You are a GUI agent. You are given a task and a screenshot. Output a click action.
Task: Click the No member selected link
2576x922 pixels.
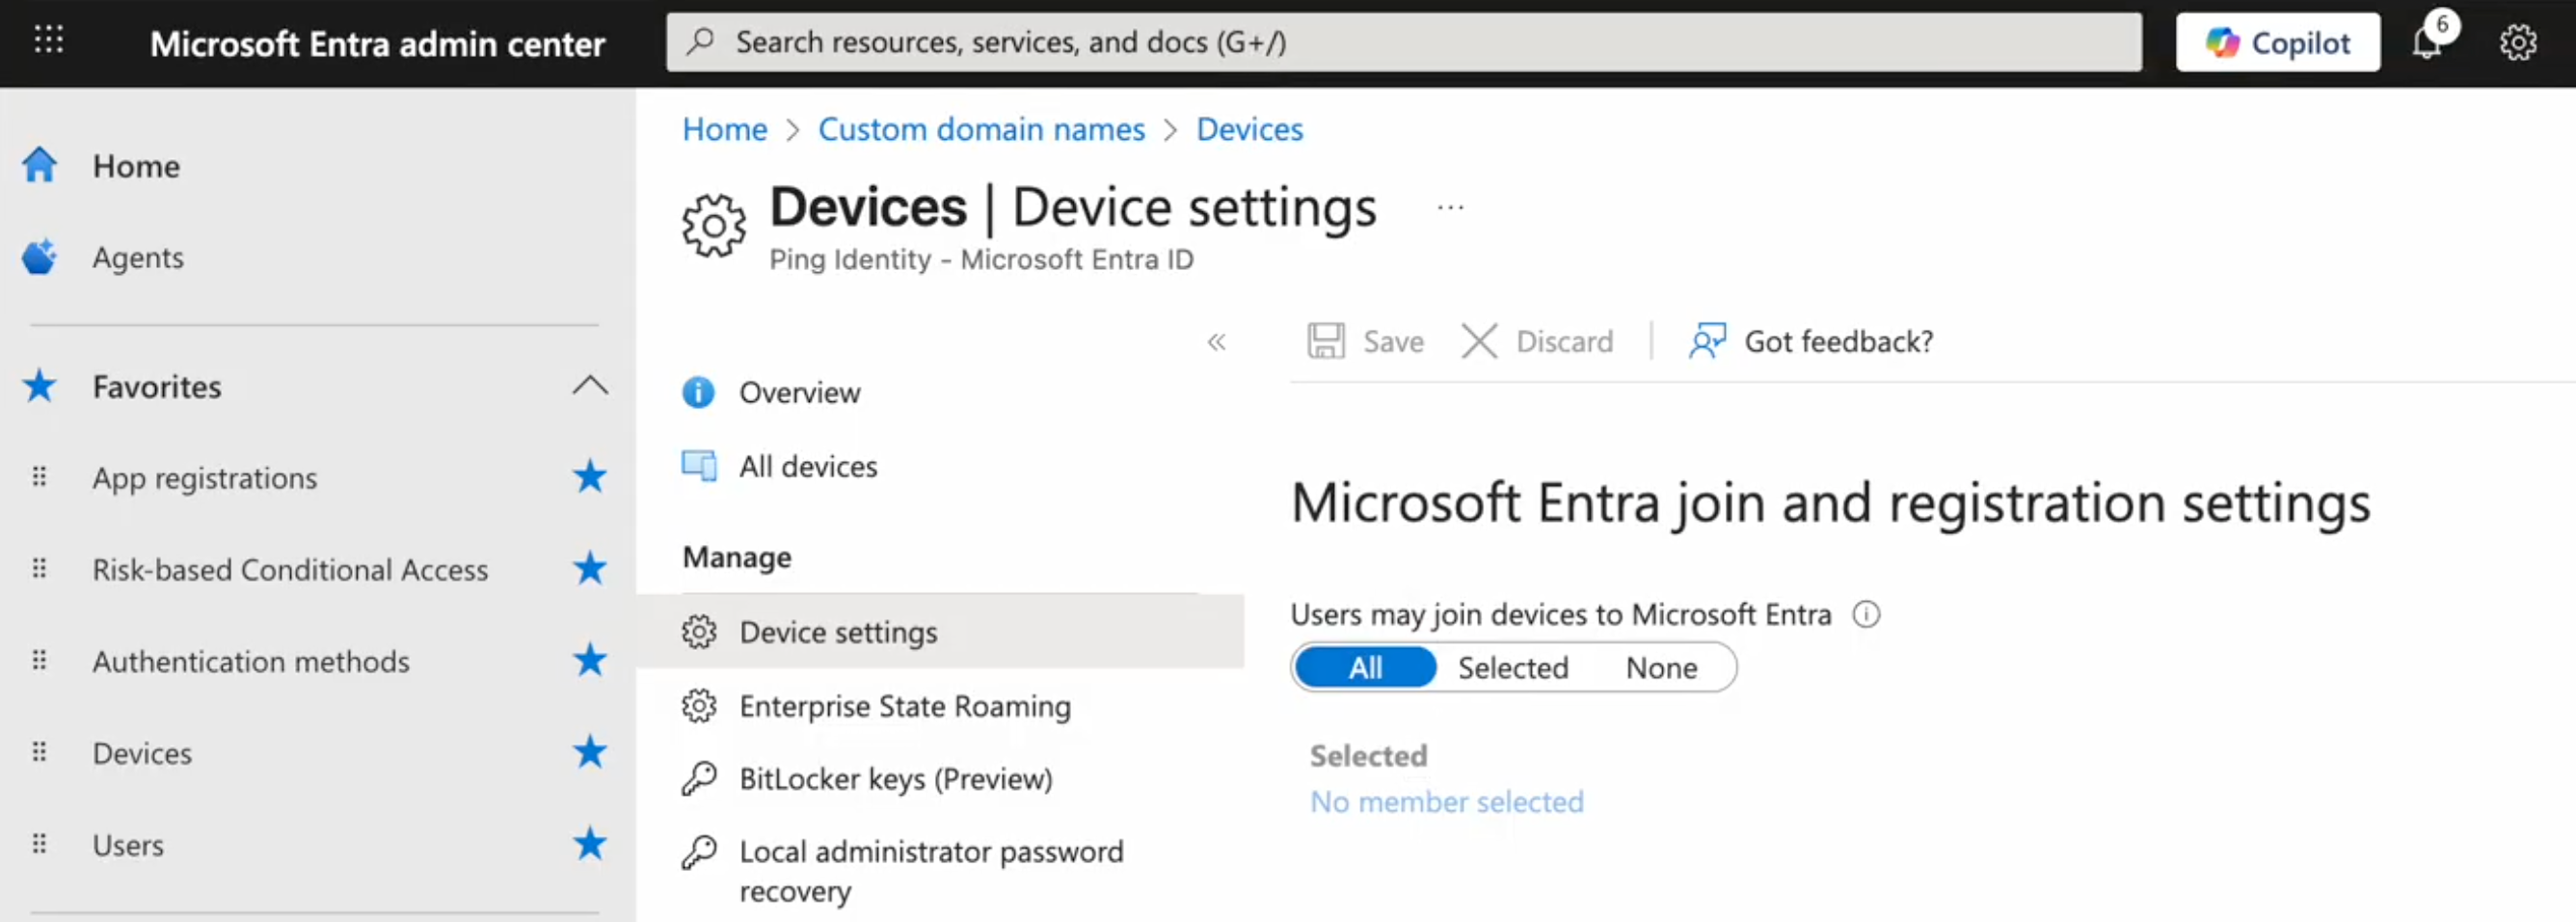point(1447,801)
